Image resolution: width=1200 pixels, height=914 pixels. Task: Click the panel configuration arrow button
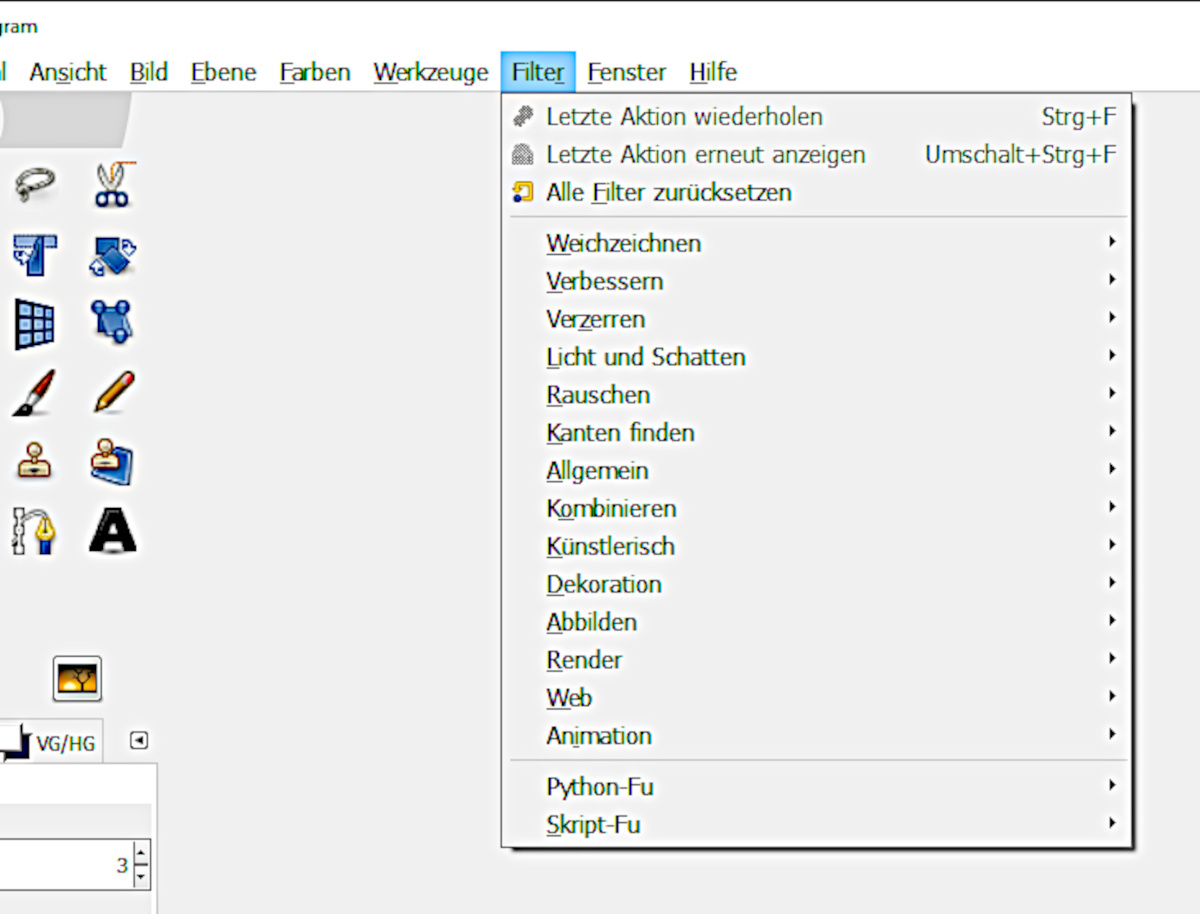(x=140, y=740)
